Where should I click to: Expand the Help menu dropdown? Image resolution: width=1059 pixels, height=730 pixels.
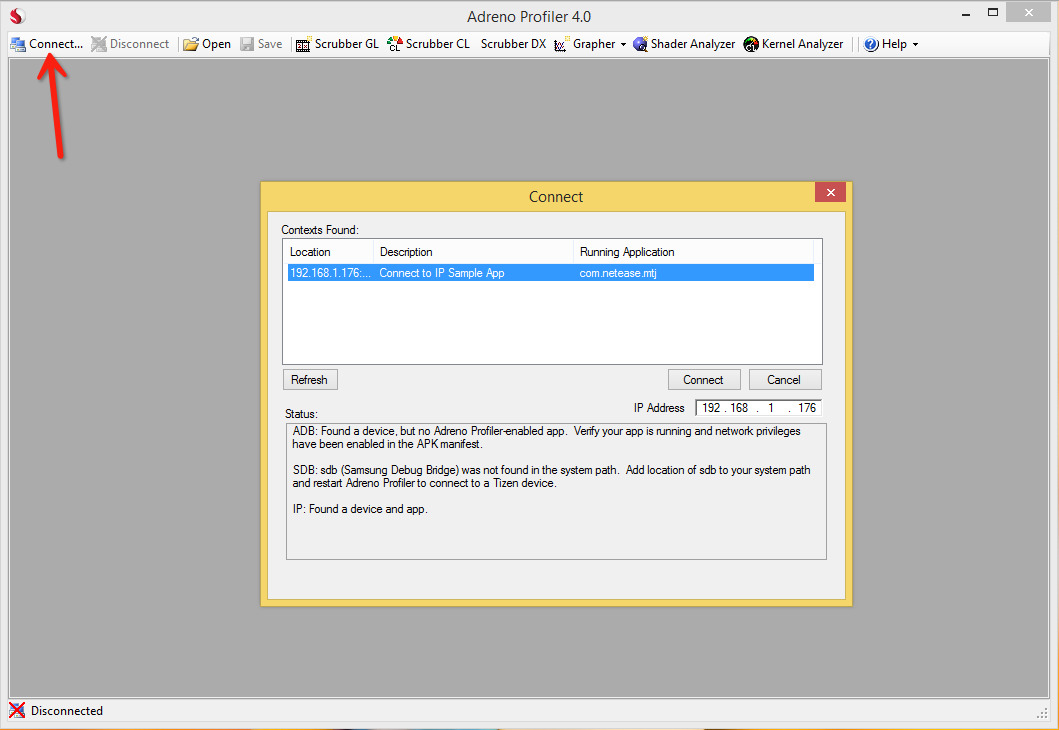pos(914,44)
